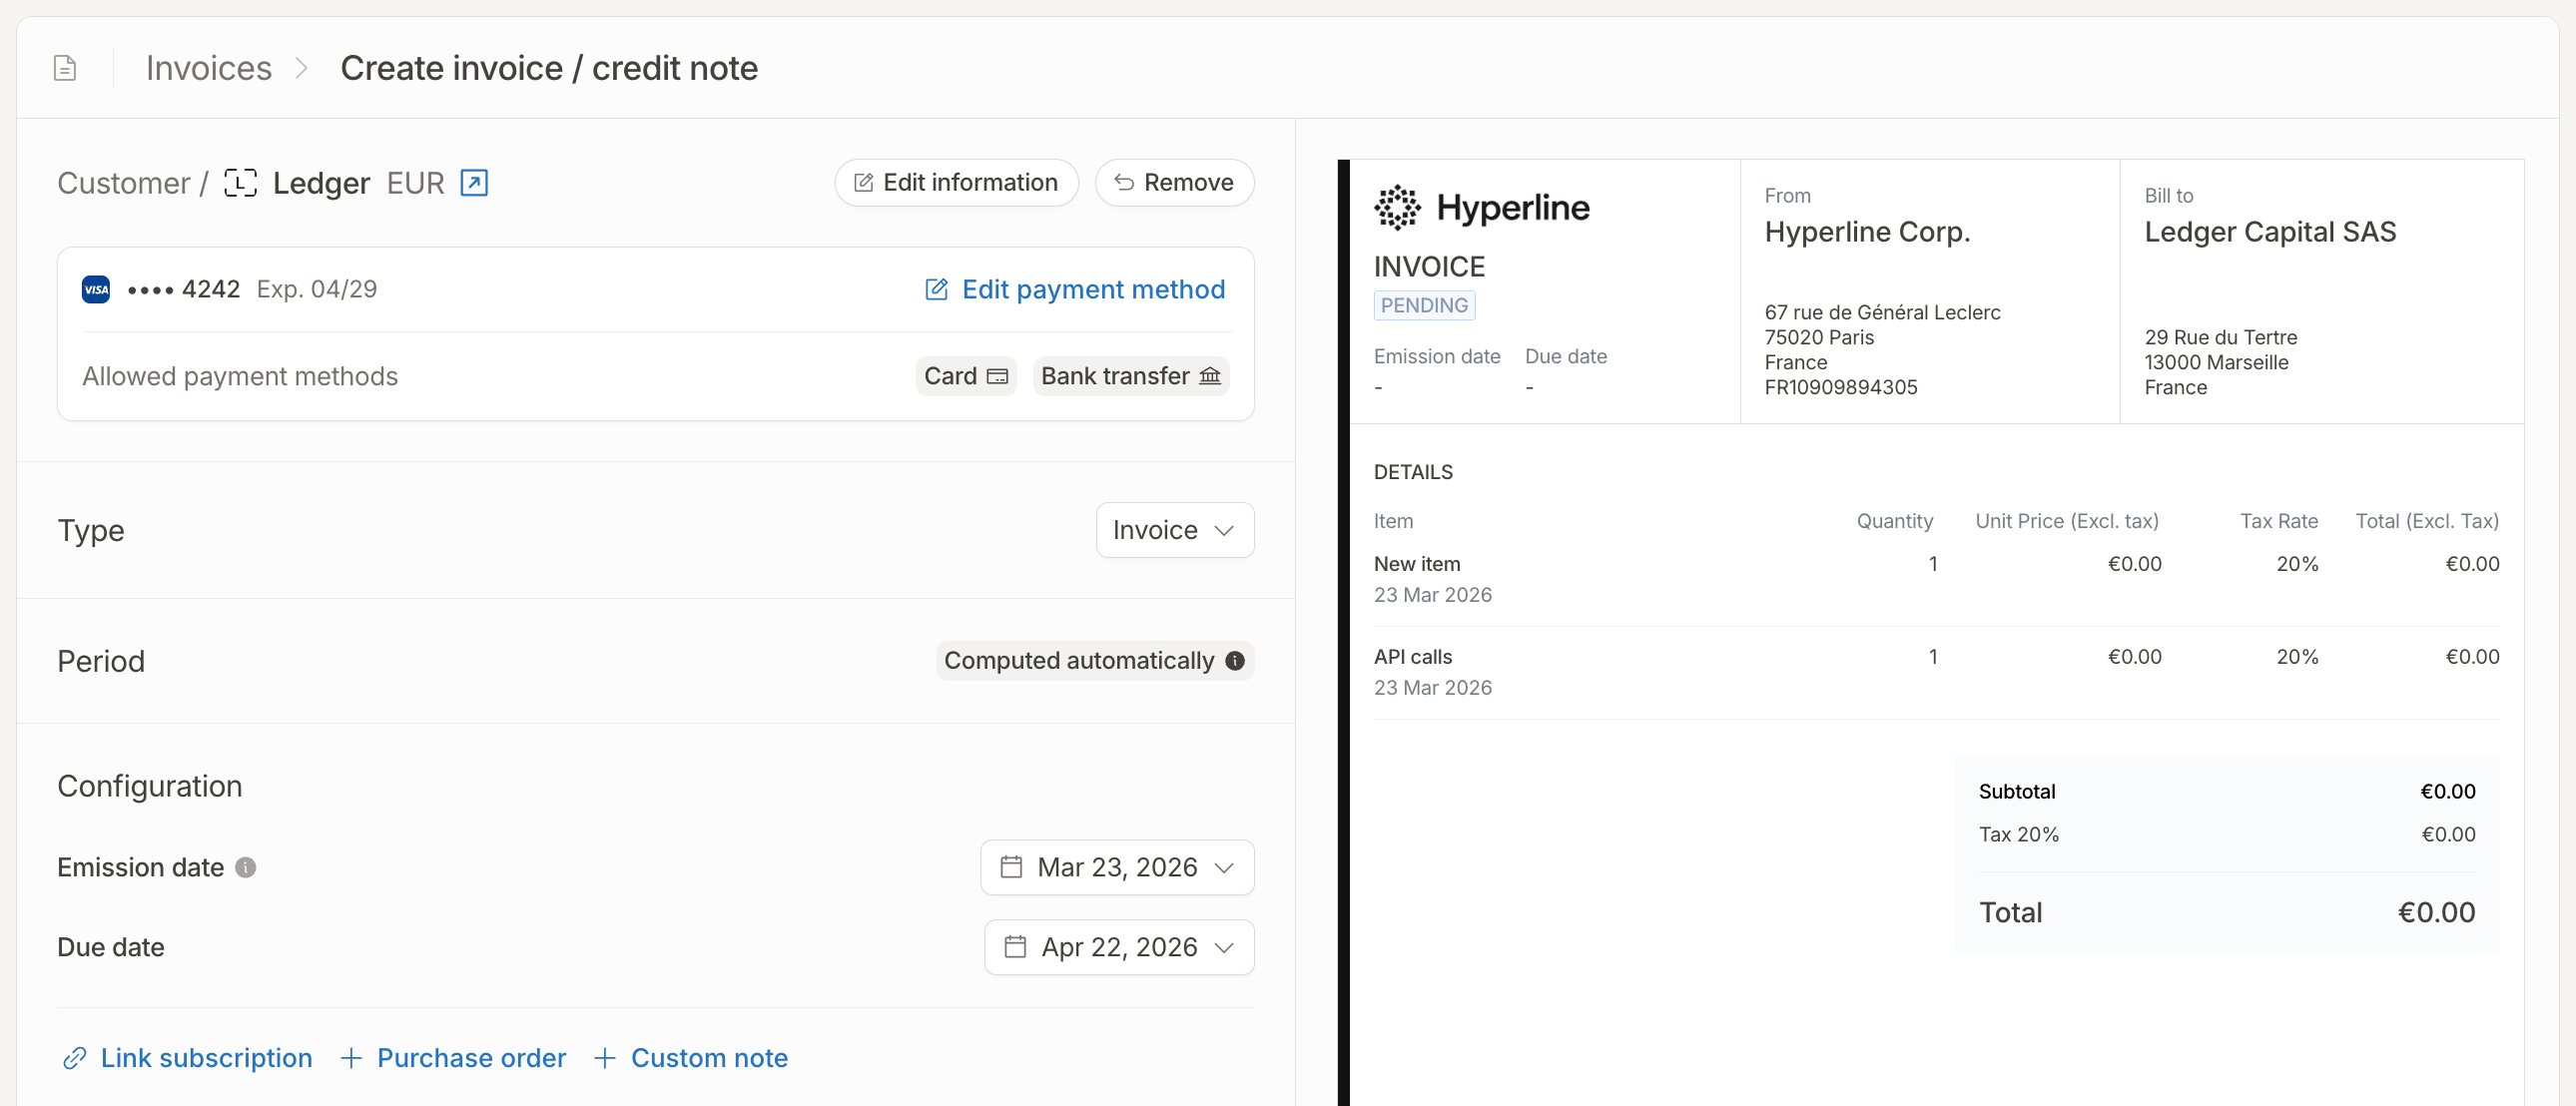
Task: Click the info icon next to Emission date
Action: (246, 868)
